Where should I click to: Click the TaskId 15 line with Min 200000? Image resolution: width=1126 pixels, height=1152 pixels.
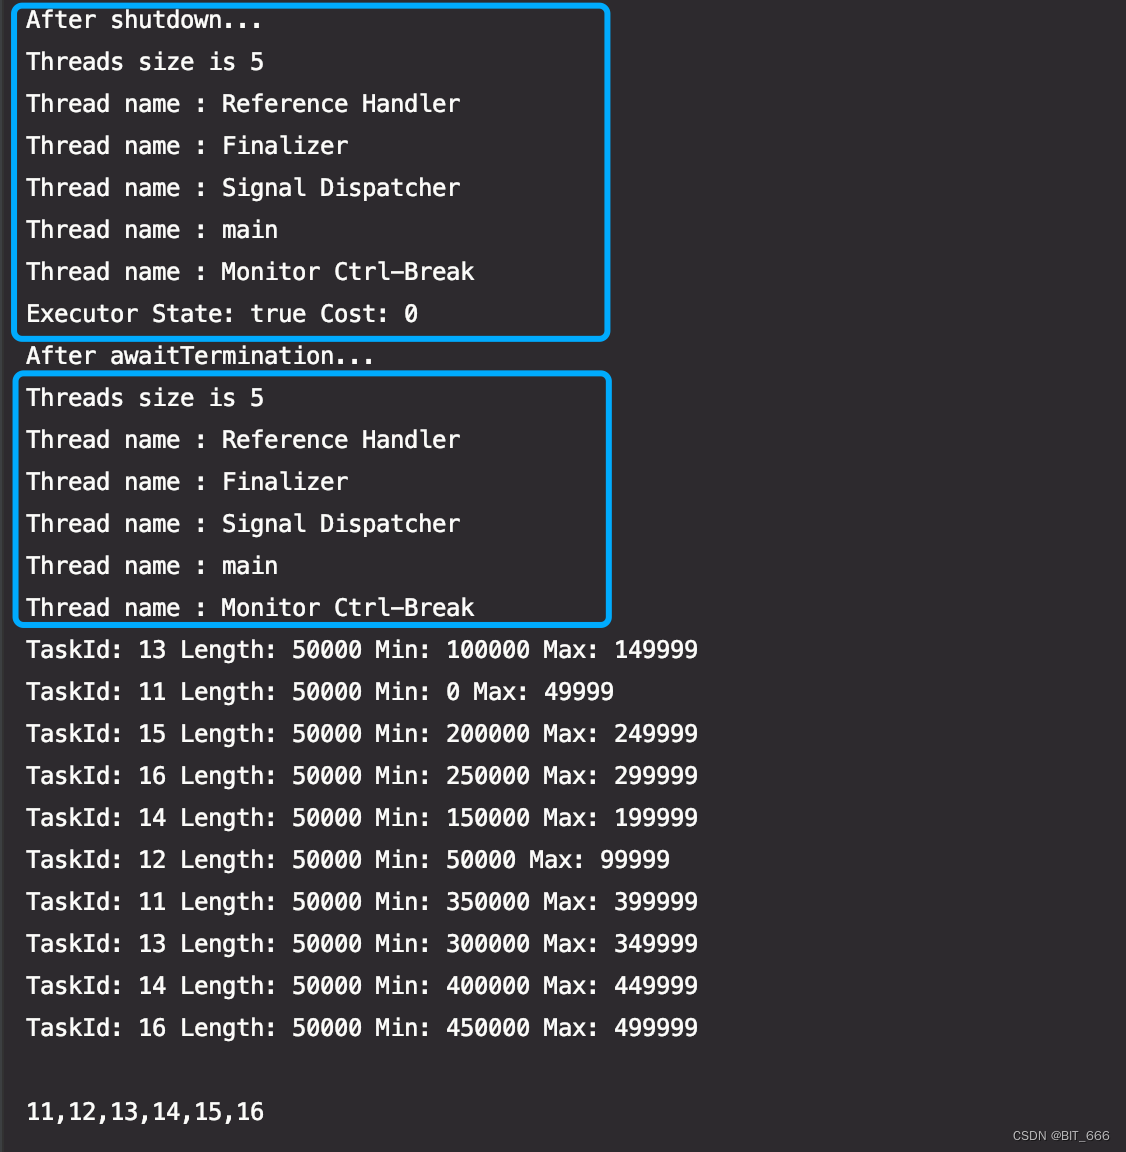[361, 734]
